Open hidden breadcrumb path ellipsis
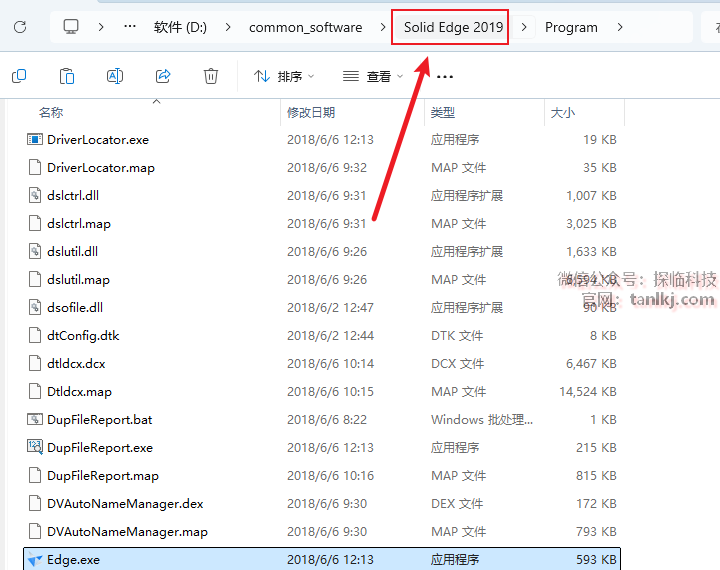The width and height of the screenshot is (720, 570). (130, 27)
